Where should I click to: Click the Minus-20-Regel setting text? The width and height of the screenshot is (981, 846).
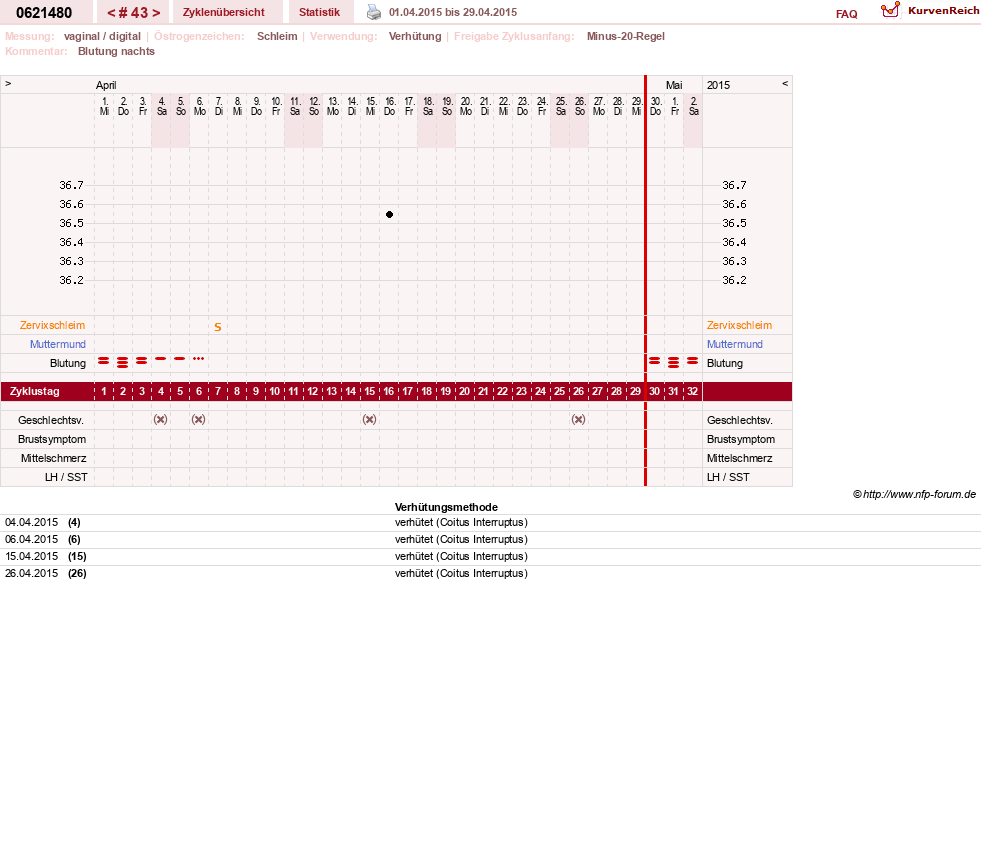click(626, 36)
